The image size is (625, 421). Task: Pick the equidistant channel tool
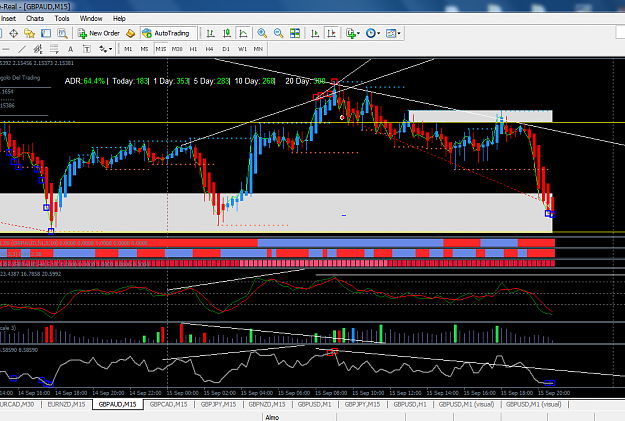click(x=38, y=49)
